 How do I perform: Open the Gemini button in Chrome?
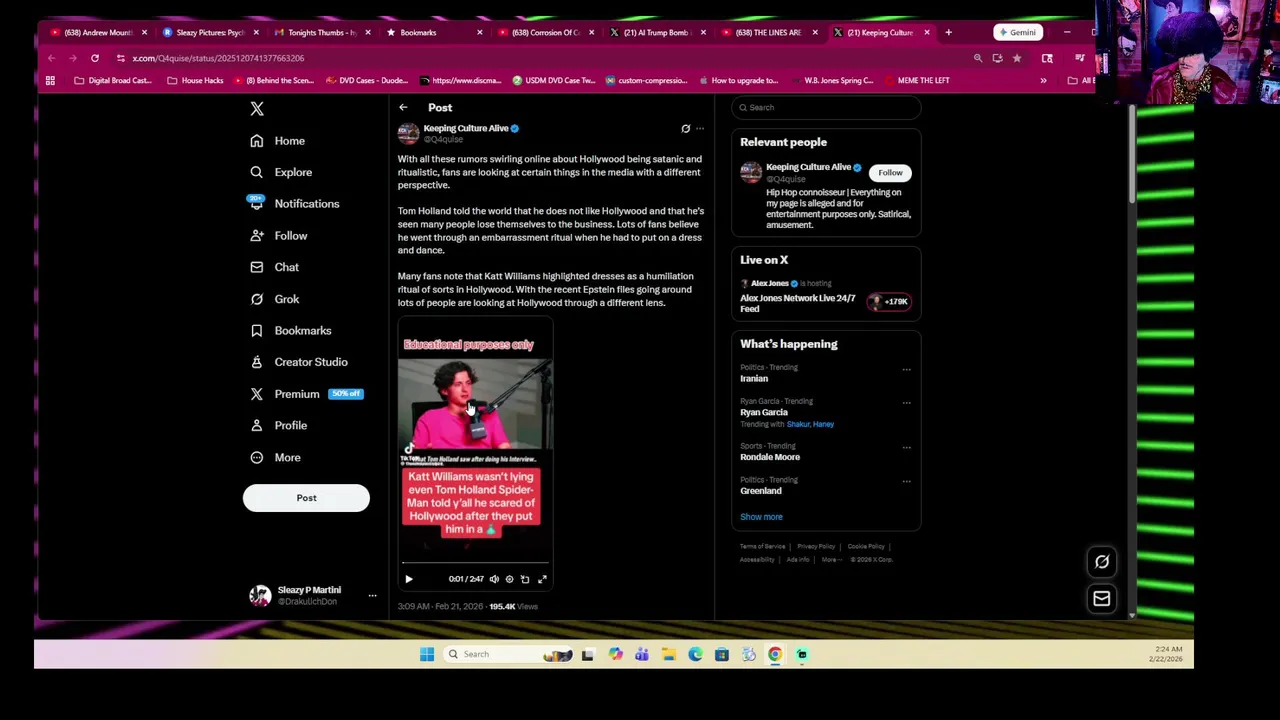pos(1017,32)
